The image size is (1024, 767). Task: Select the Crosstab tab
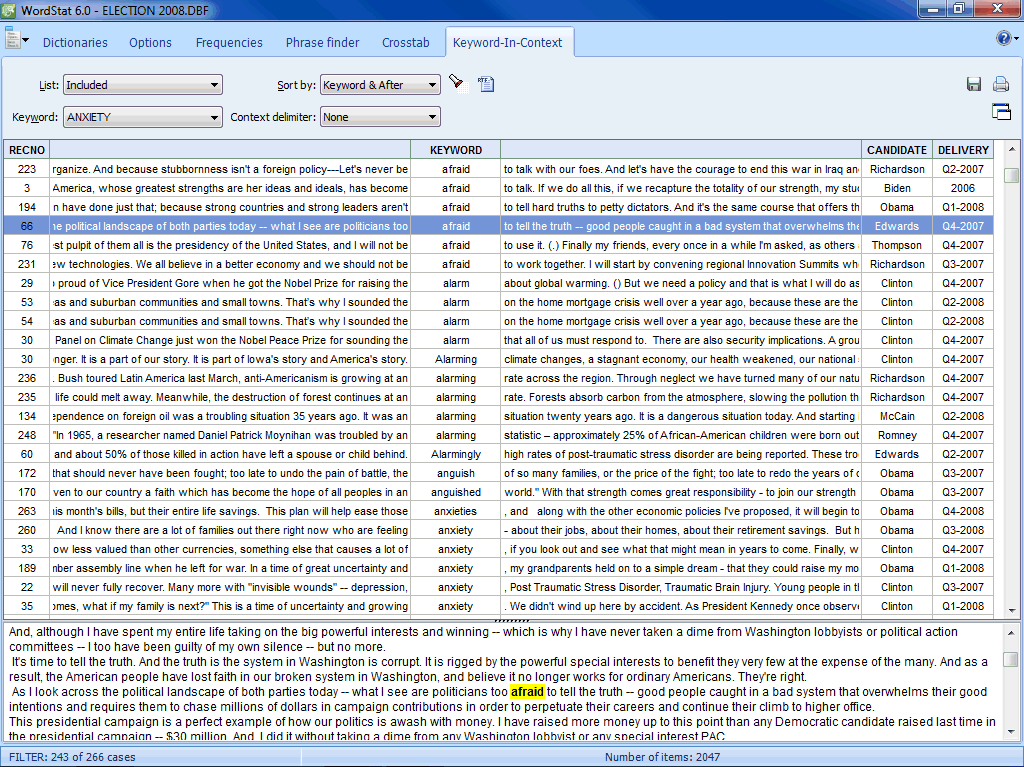coord(405,43)
